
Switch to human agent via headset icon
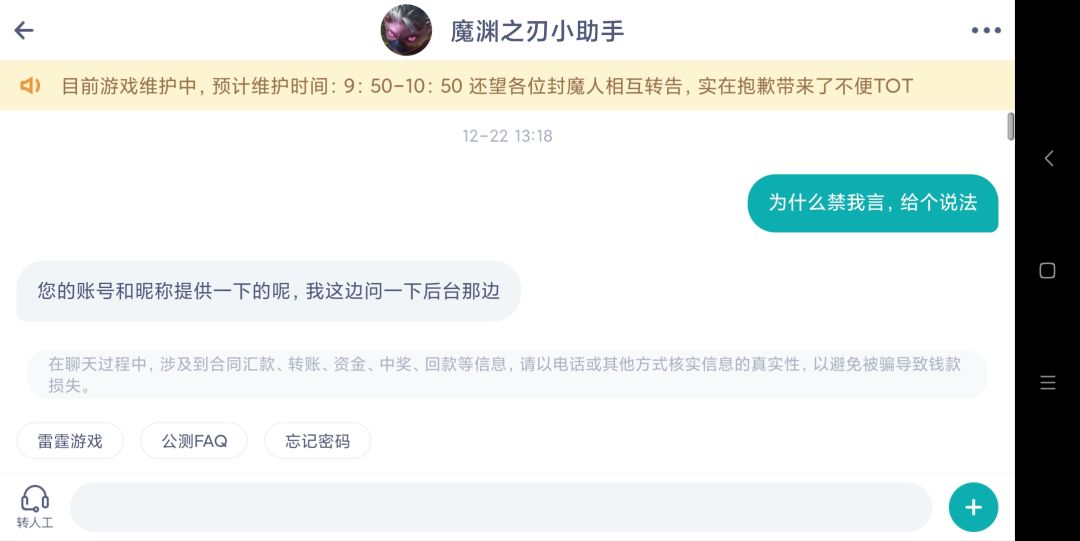35,506
